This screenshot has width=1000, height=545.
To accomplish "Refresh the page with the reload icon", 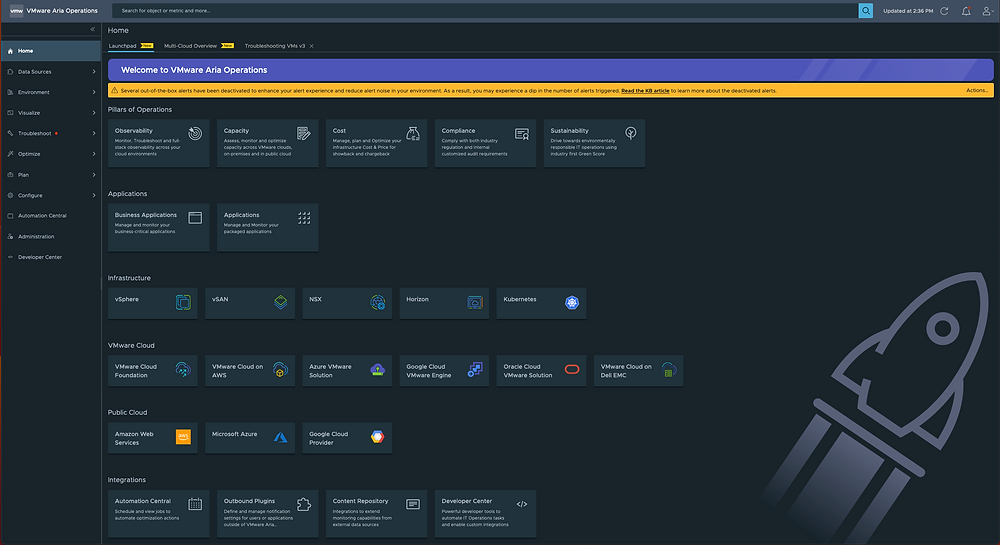I will [x=945, y=11].
